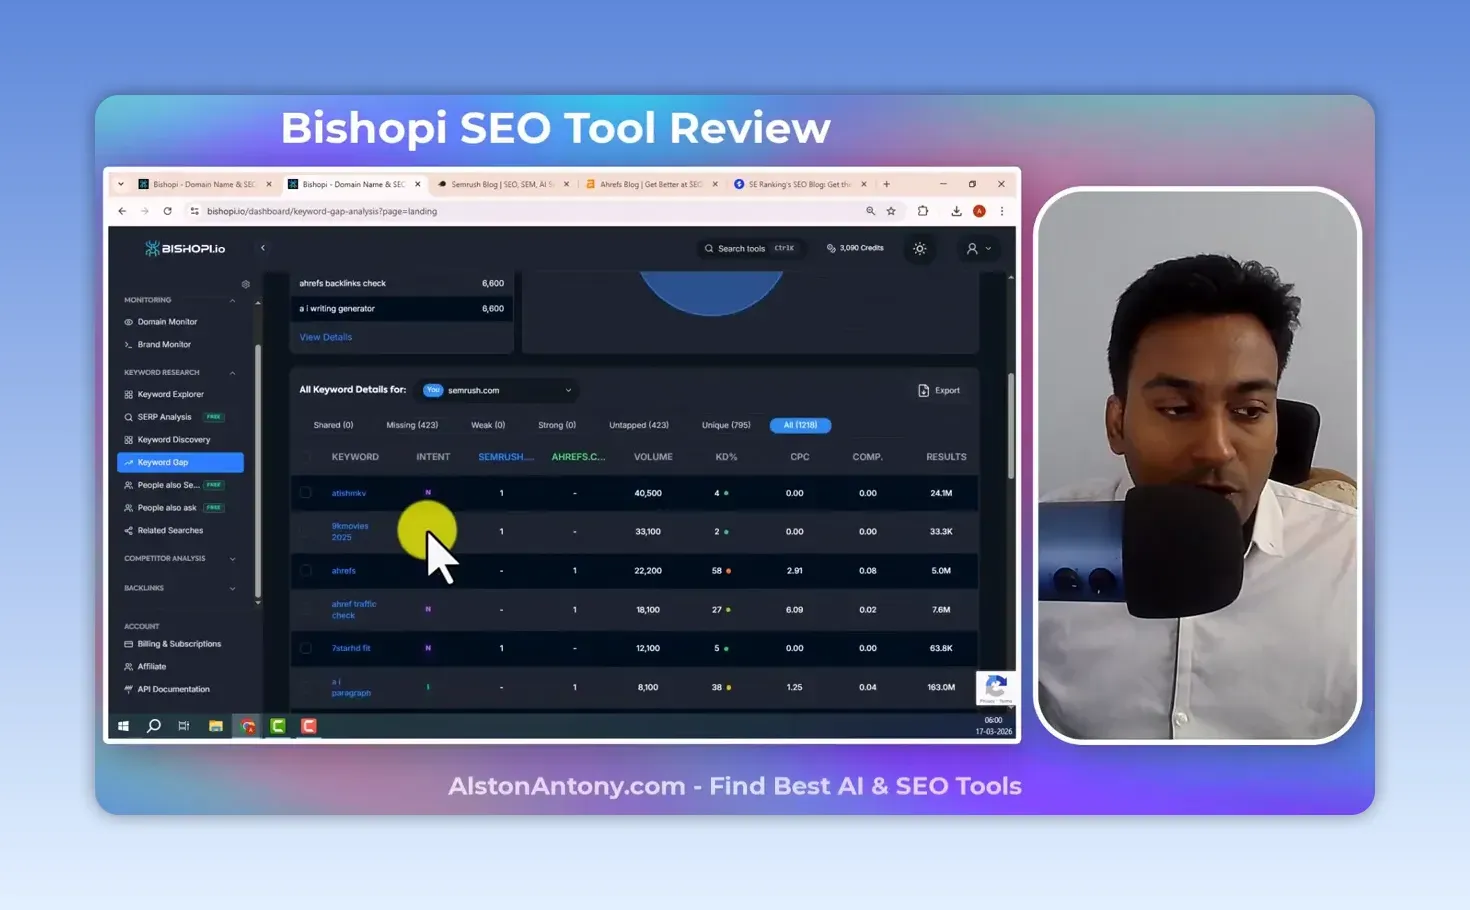Click the main page scrollbar

pyautogui.click(x=1010, y=425)
